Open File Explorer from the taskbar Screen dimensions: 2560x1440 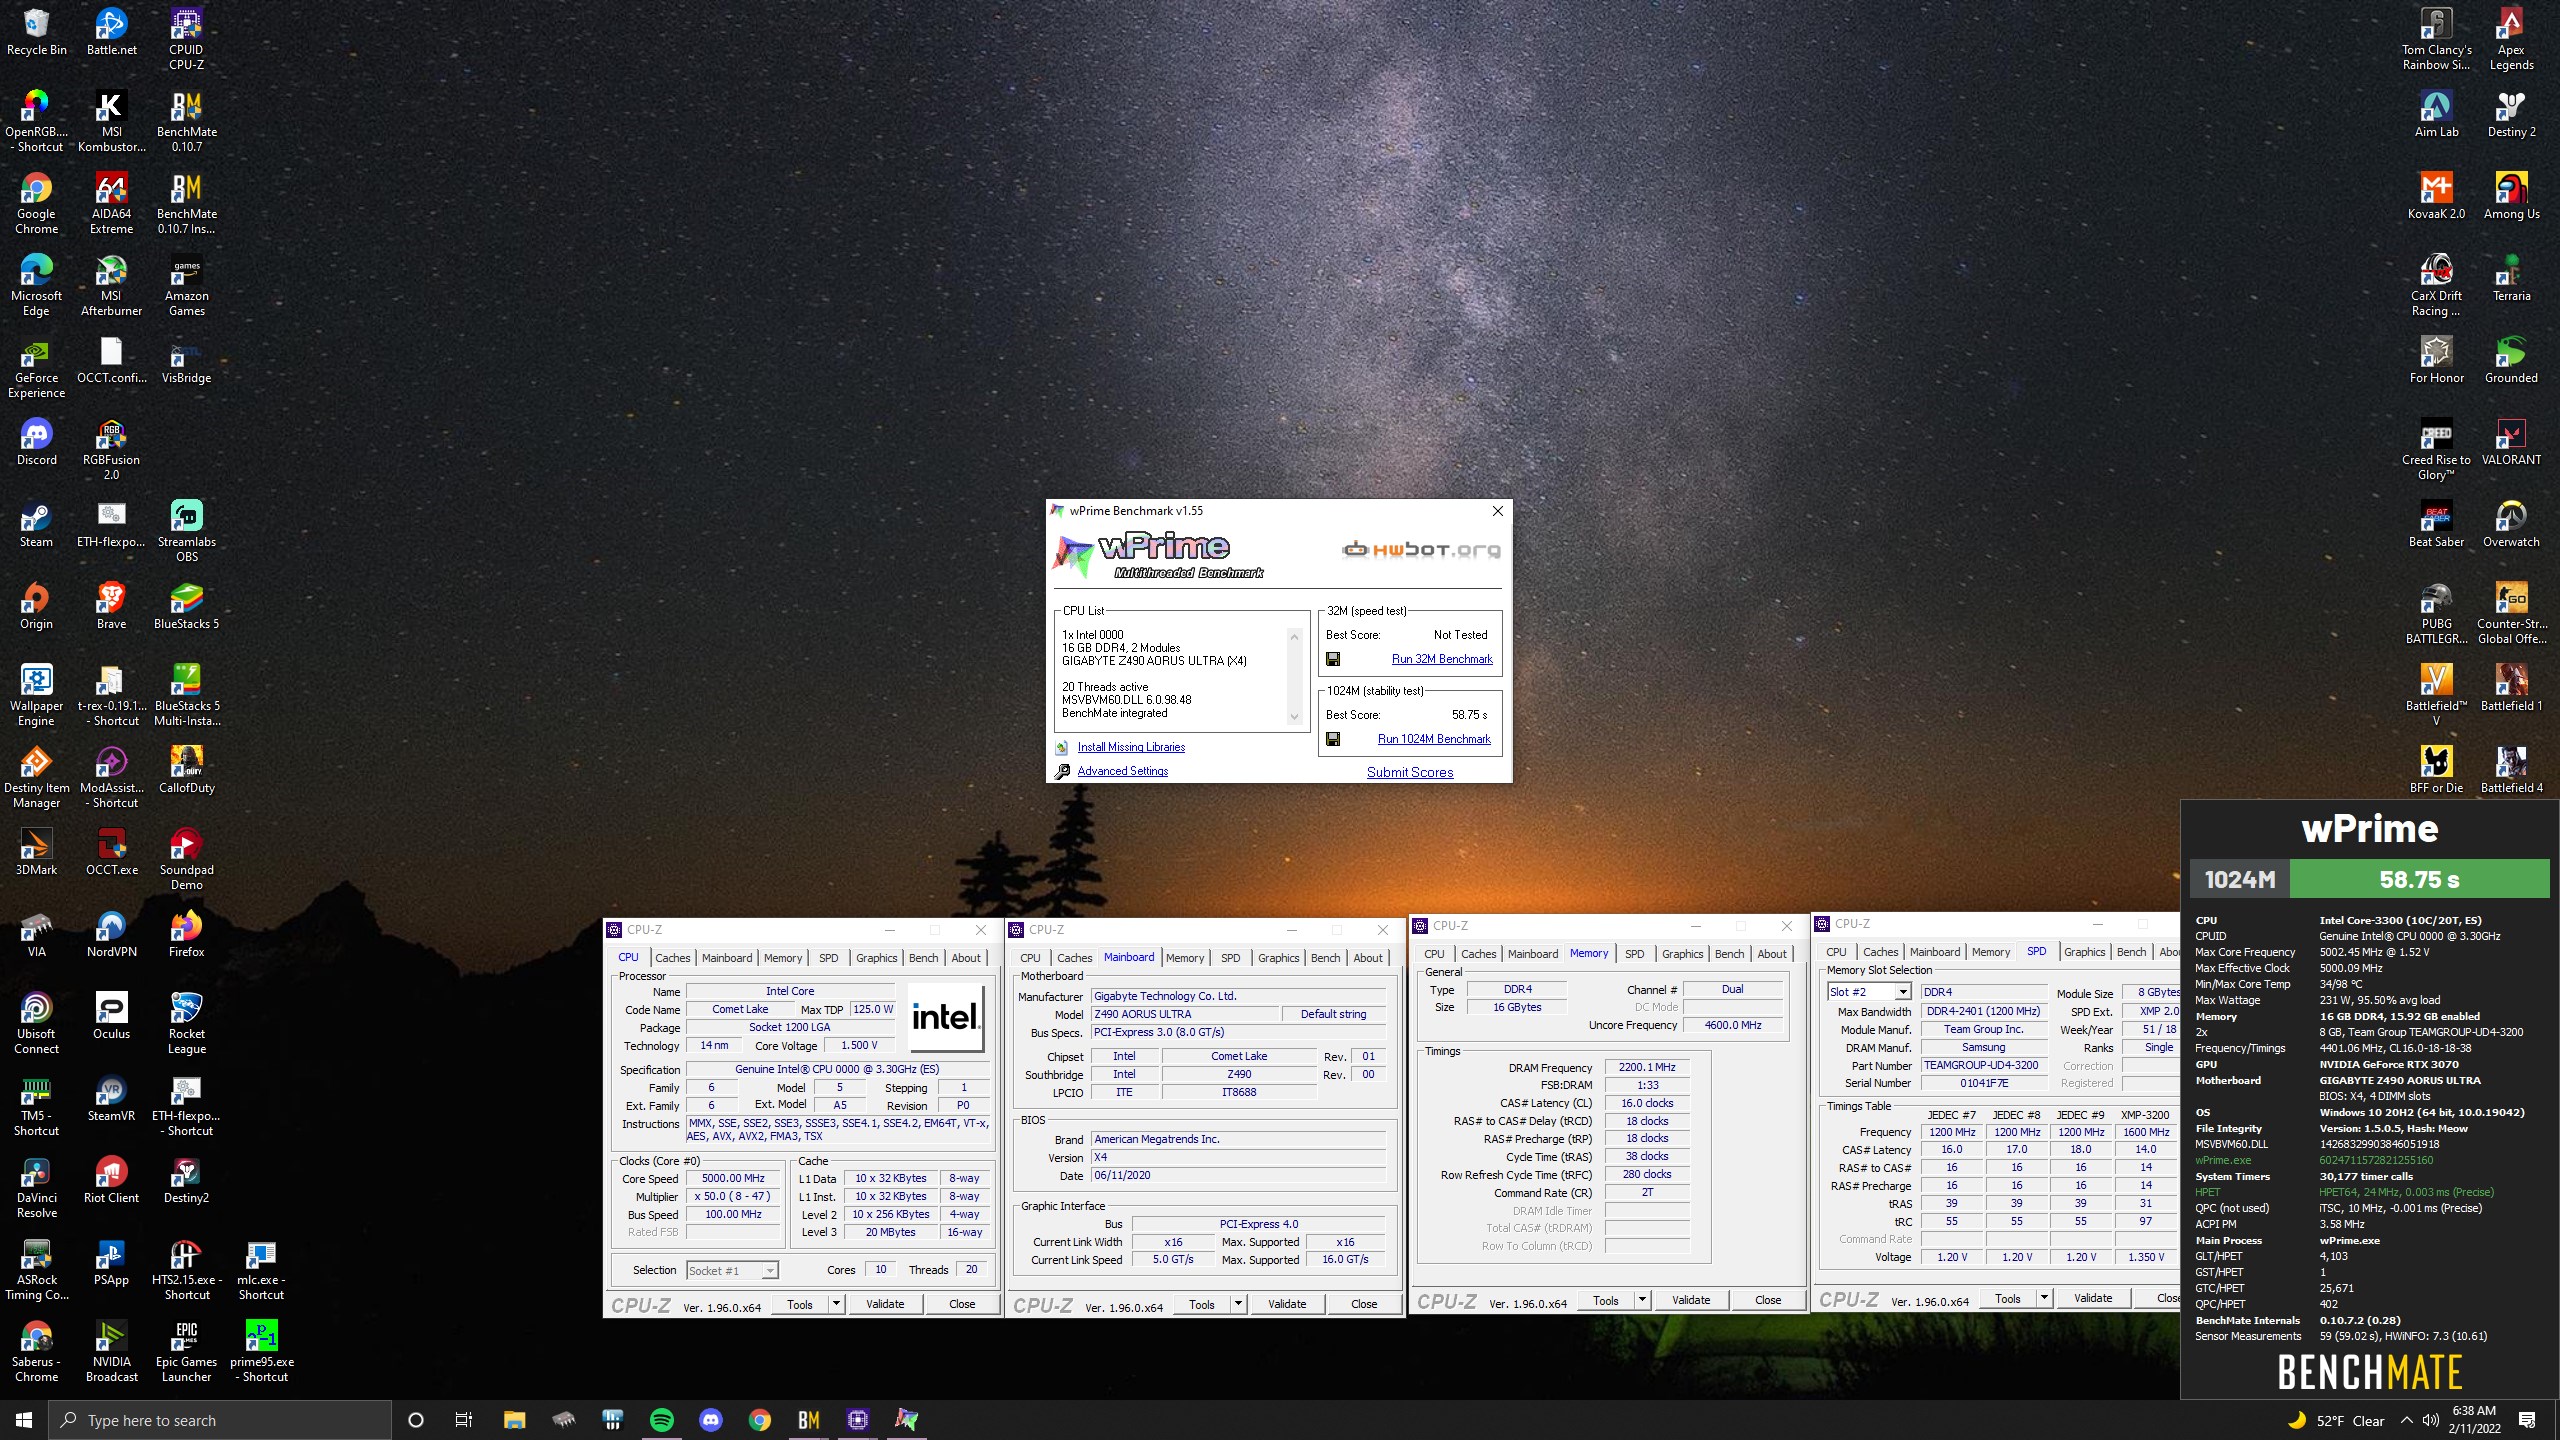pyautogui.click(x=515, y=1420)
